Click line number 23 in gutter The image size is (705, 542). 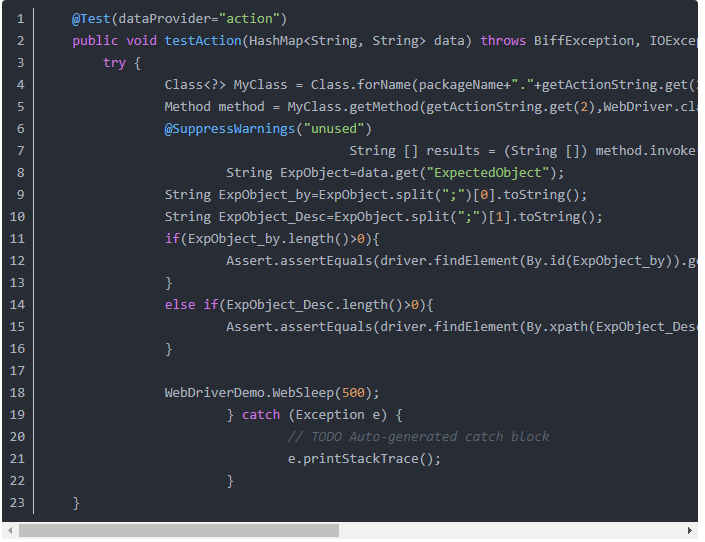pos(17,503)
